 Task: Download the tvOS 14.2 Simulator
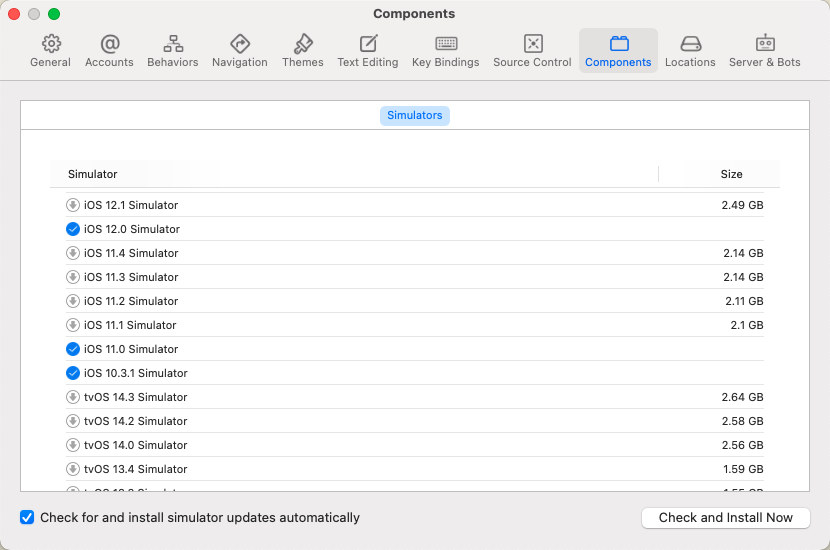73,421
